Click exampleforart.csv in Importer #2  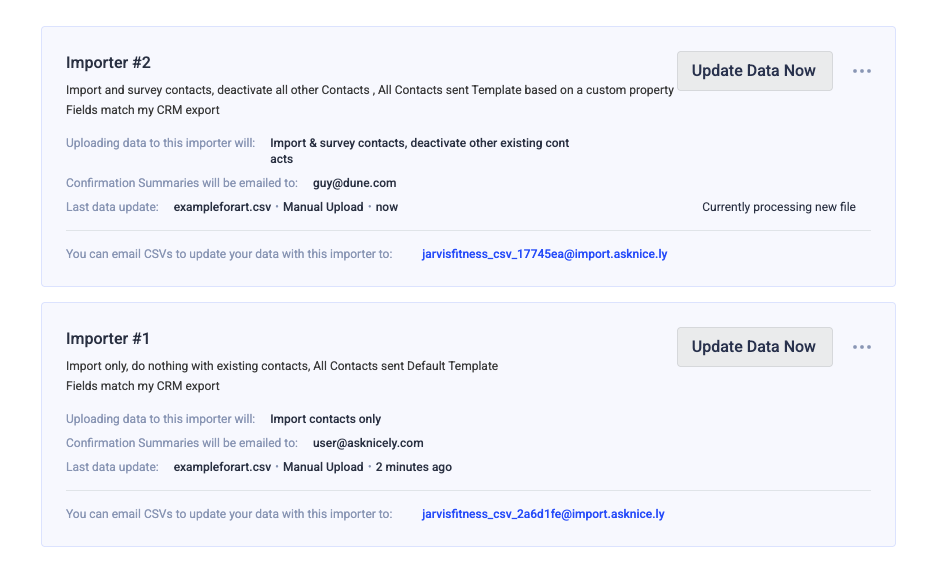[x=222, y=207]
